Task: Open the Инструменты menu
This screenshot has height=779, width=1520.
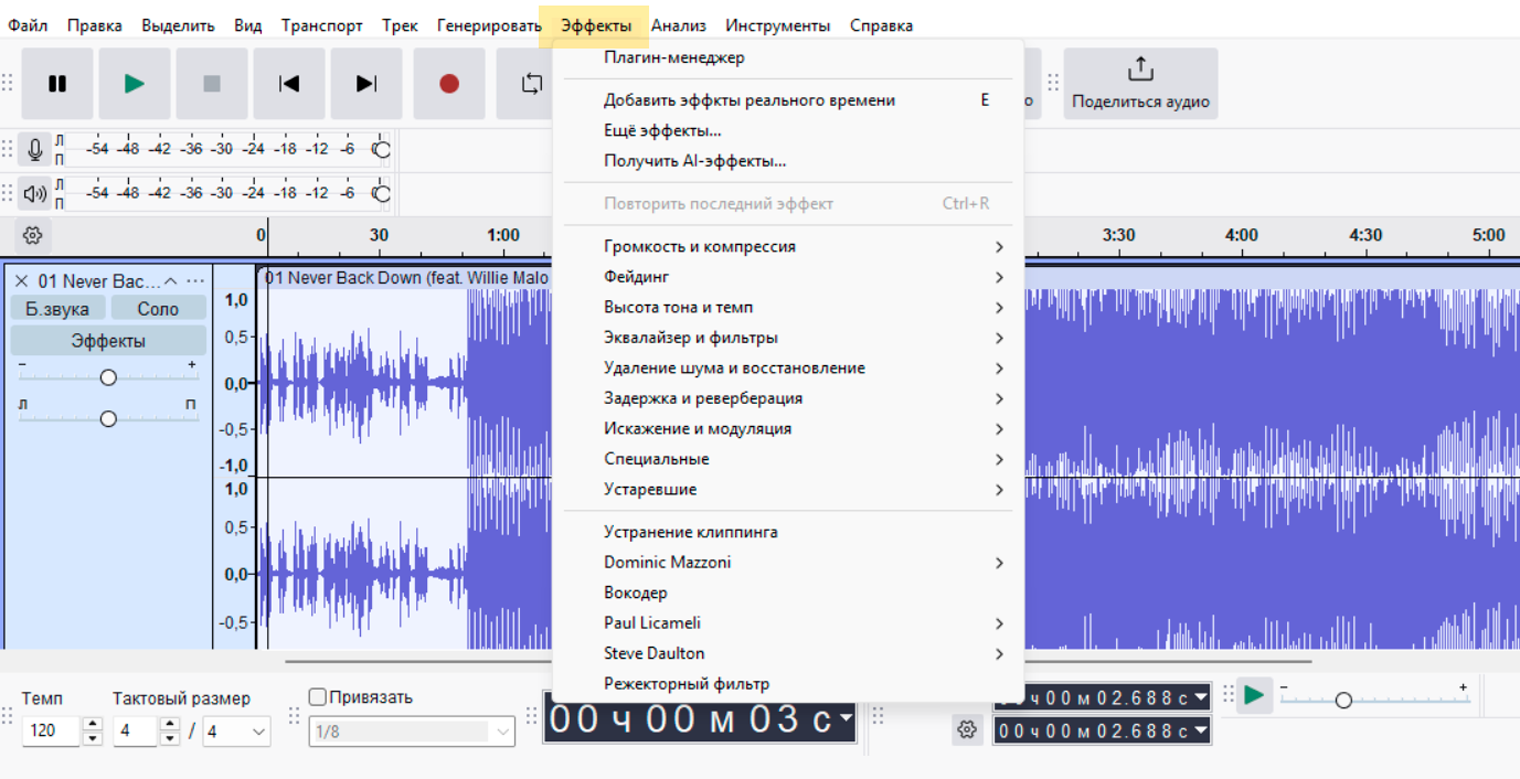Action: click(x=778, y=26)
